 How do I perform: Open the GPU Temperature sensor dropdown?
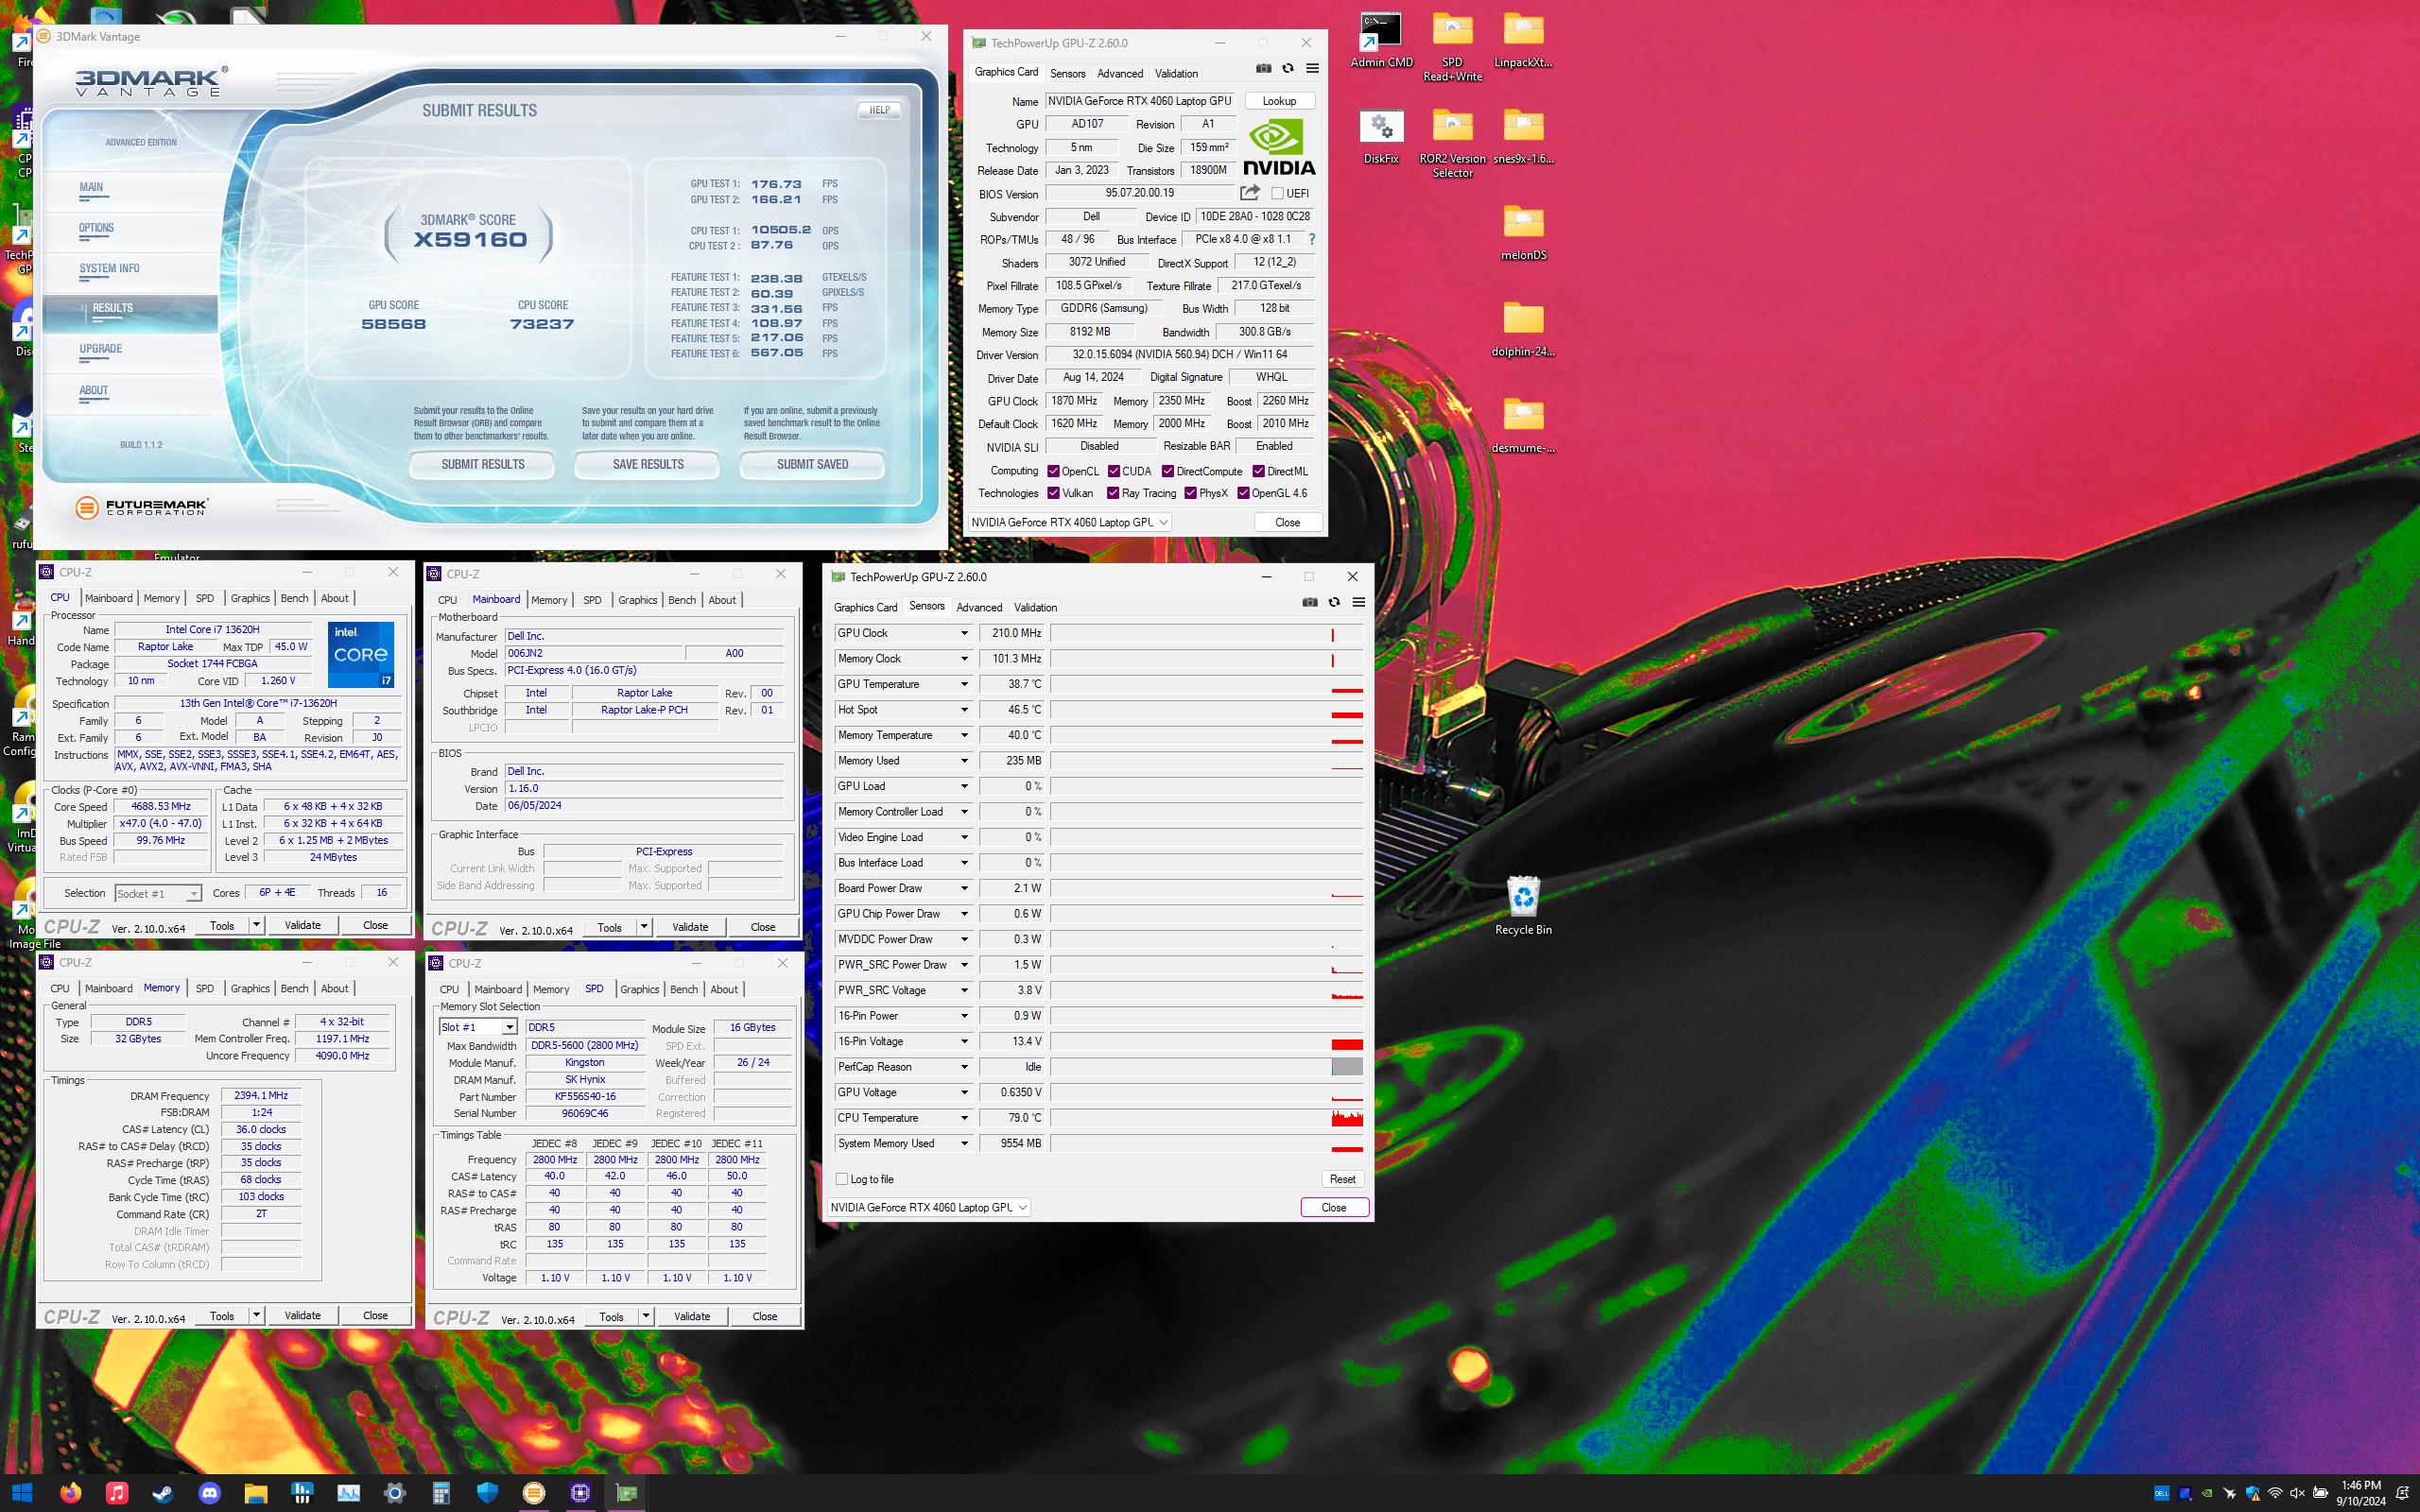964,684
